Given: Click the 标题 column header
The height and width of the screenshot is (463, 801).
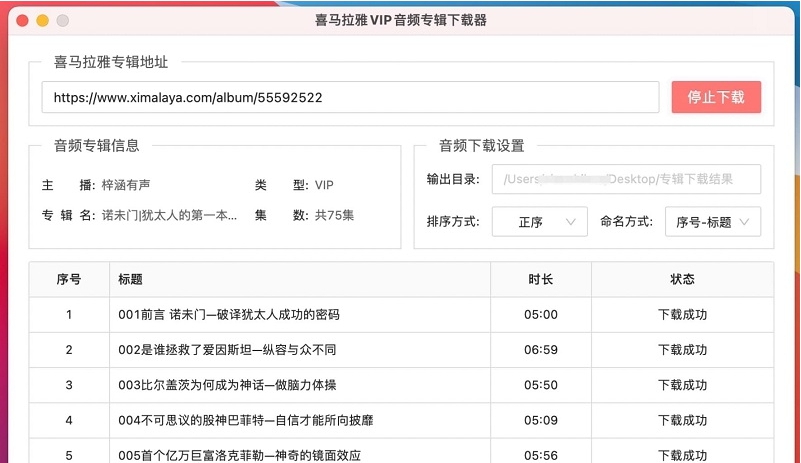Looking at the screenshot, I should click(300, 280).
